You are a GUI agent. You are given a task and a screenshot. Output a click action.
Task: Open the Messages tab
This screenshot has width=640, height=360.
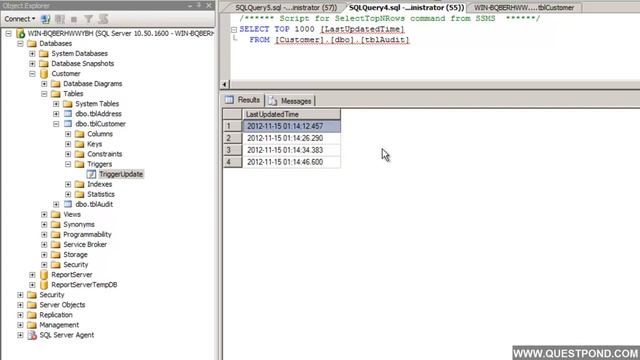(290, 101)
